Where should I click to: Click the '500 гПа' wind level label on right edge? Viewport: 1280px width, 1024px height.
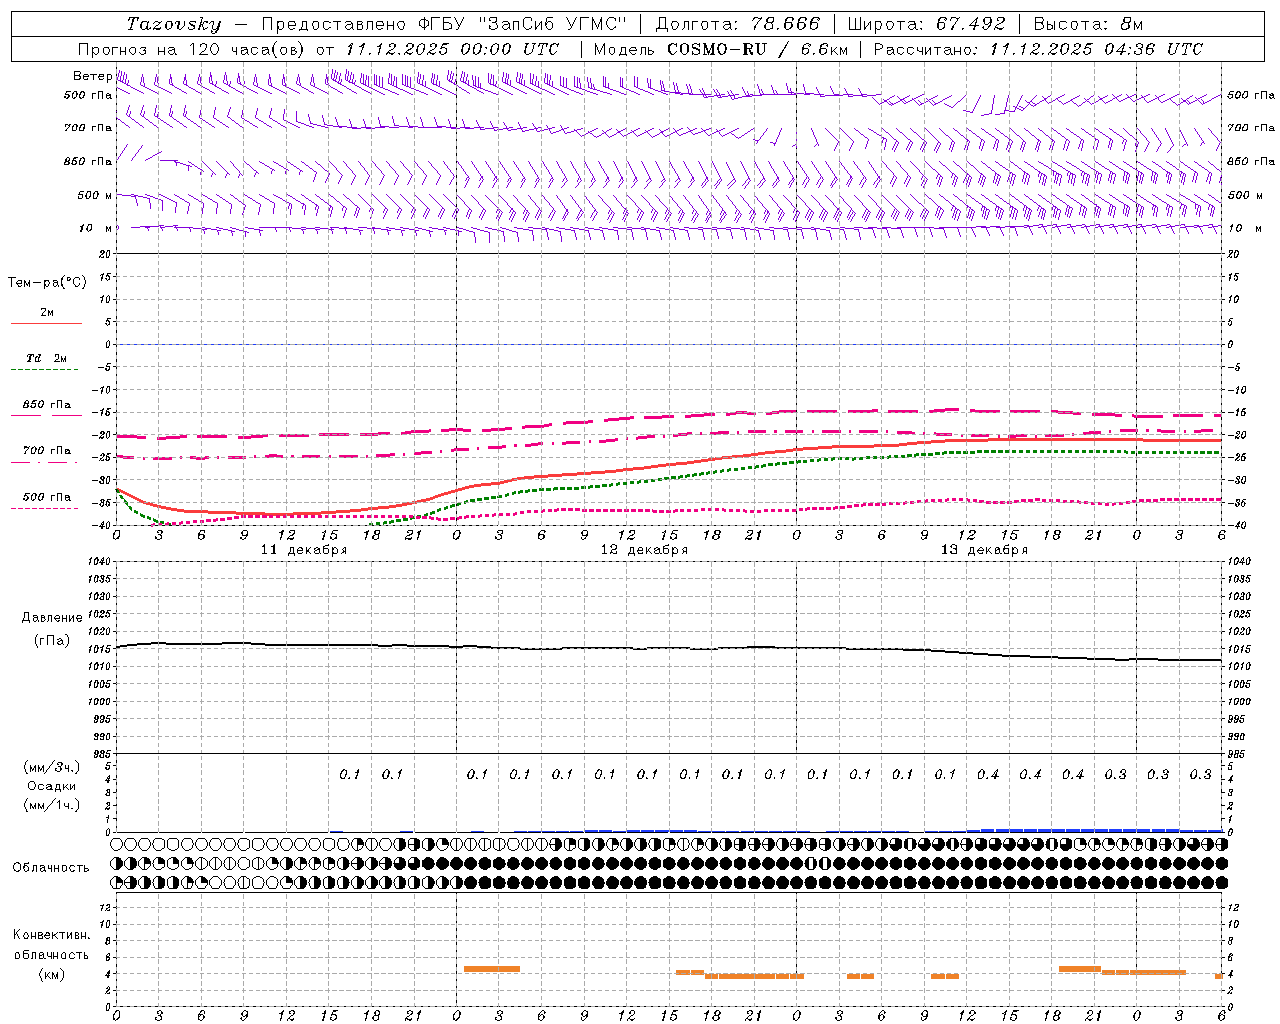1251,96
